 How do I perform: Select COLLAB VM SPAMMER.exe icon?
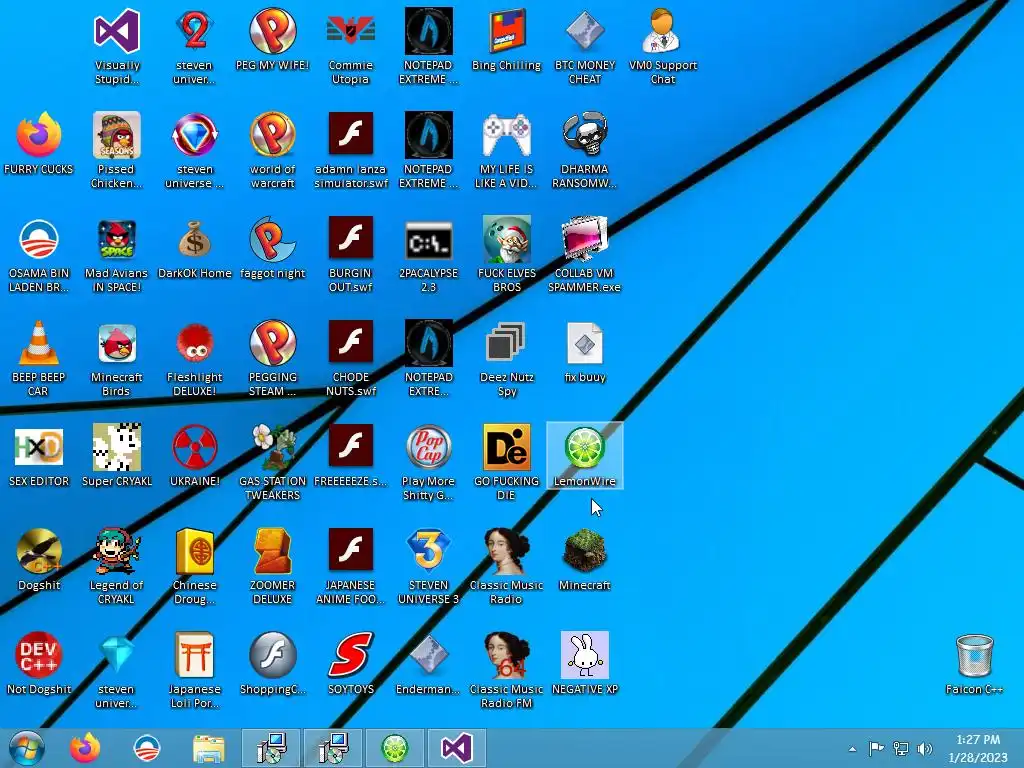click(584, 254)
